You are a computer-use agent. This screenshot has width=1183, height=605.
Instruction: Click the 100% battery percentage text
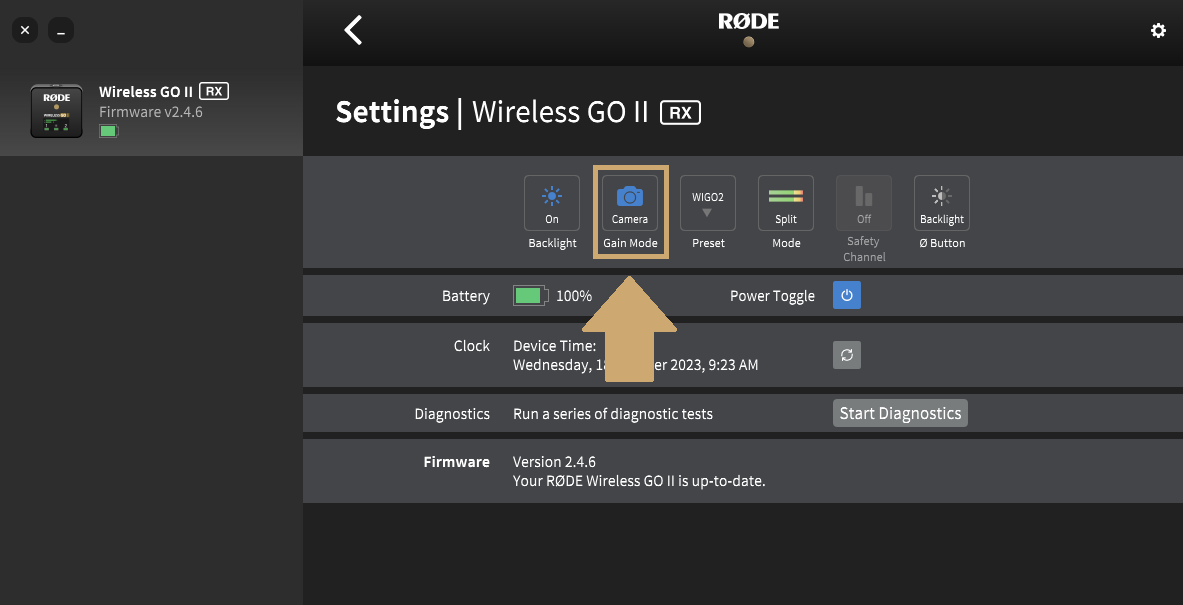pyautogui.click(x=574, y=296)
